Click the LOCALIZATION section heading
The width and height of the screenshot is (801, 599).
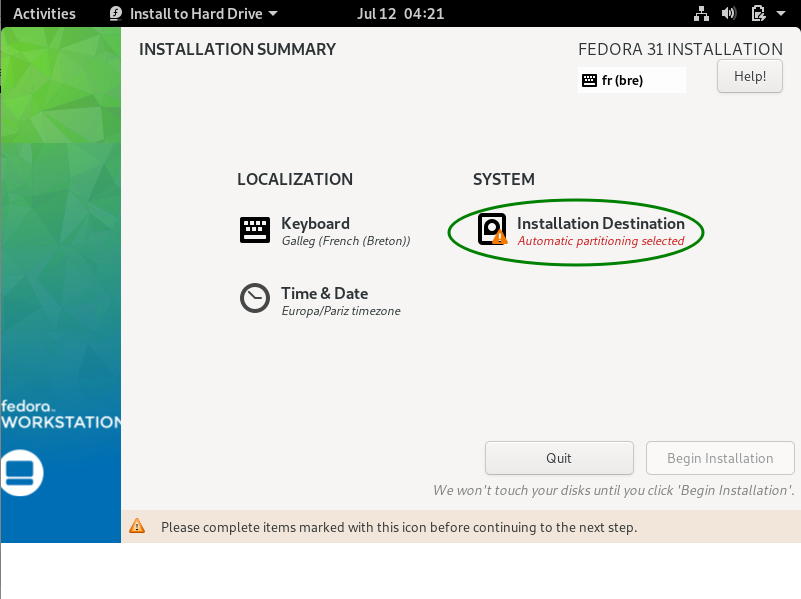[295, 179]
